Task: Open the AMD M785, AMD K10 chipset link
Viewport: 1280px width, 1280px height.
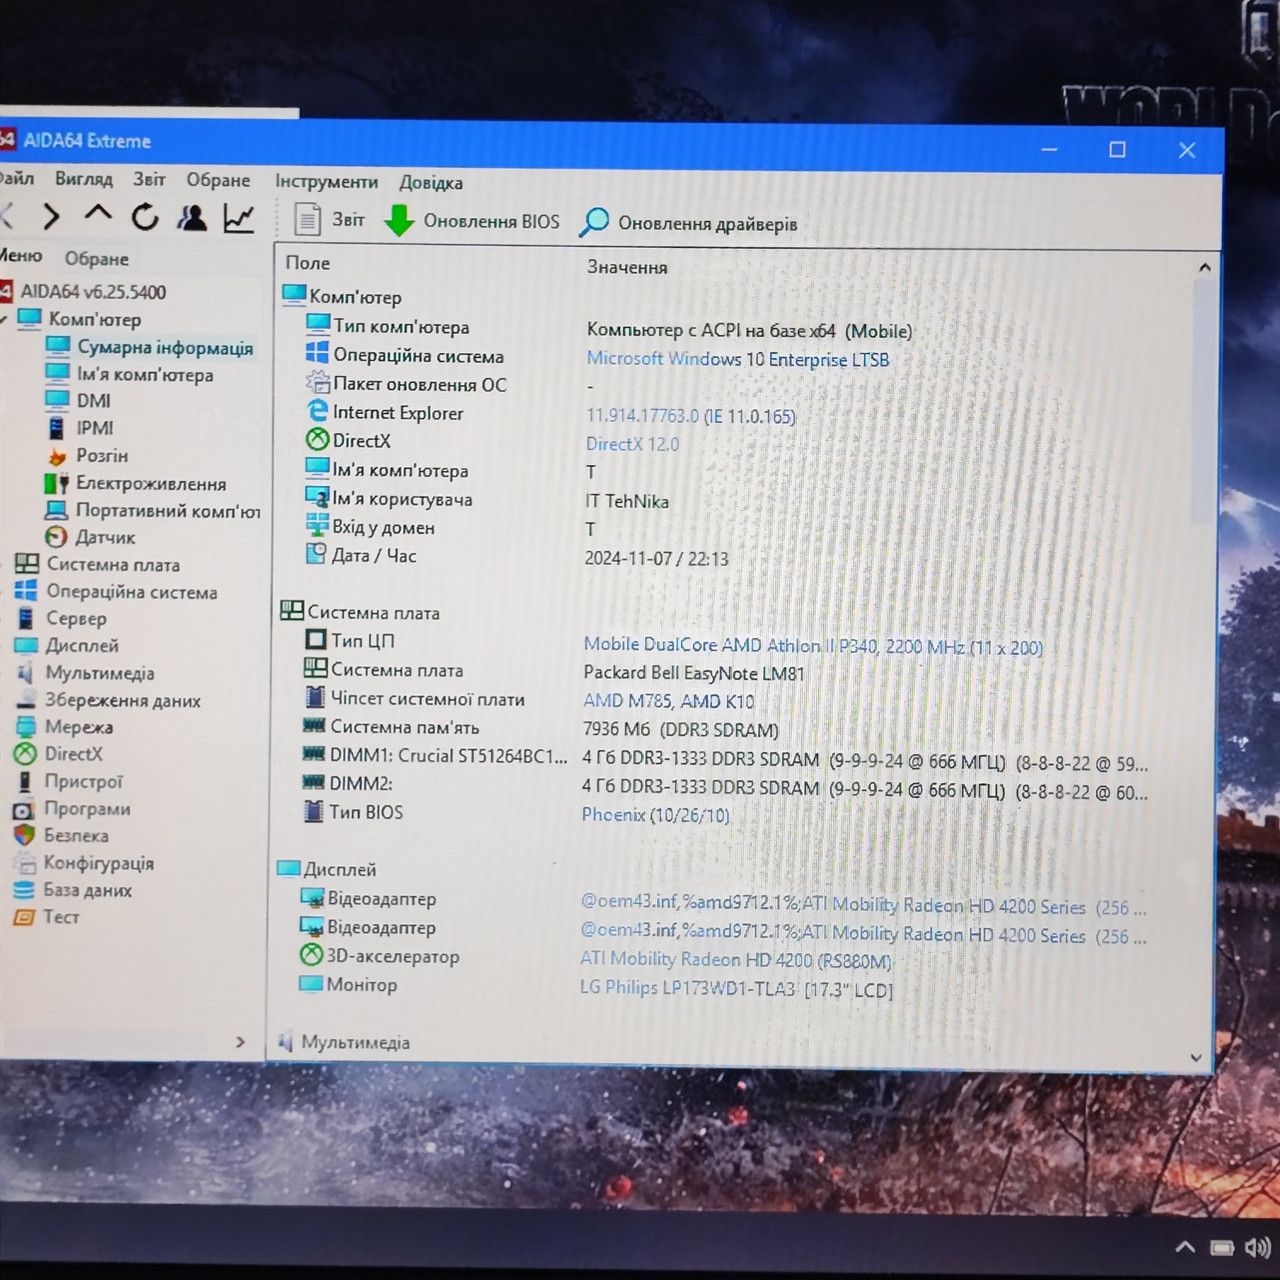Action: [x=669, y=701]
